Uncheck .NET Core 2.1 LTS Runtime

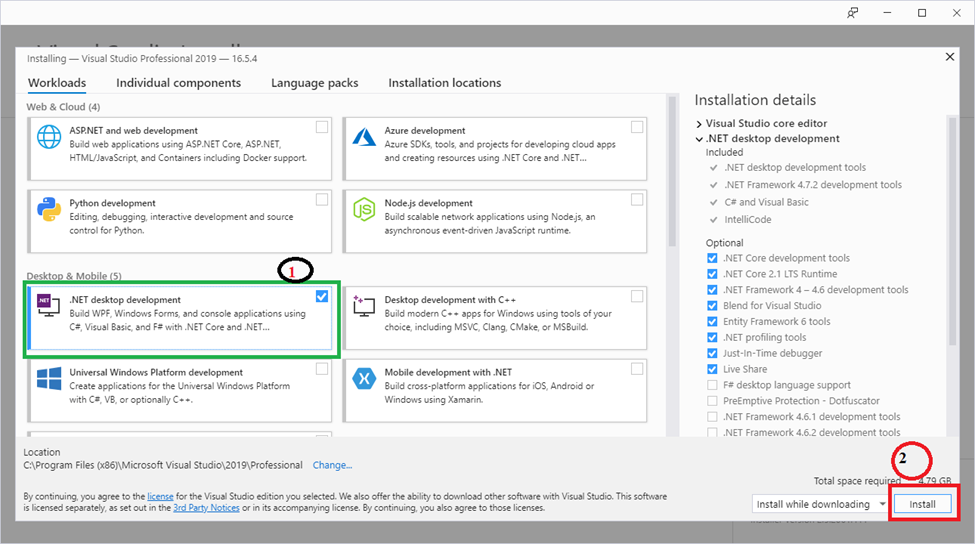[712, 274]
